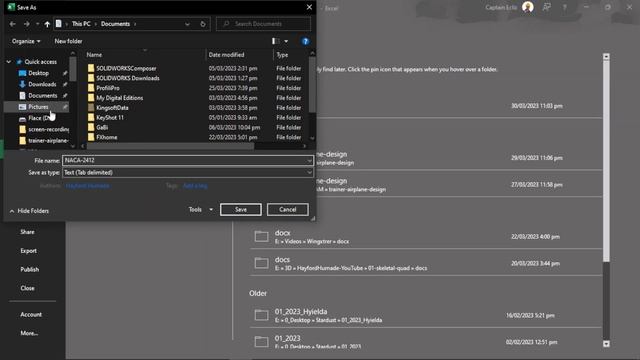This screenshot has height=360, width=640.
Task: Select the GaBi folder
Action: 102,127
